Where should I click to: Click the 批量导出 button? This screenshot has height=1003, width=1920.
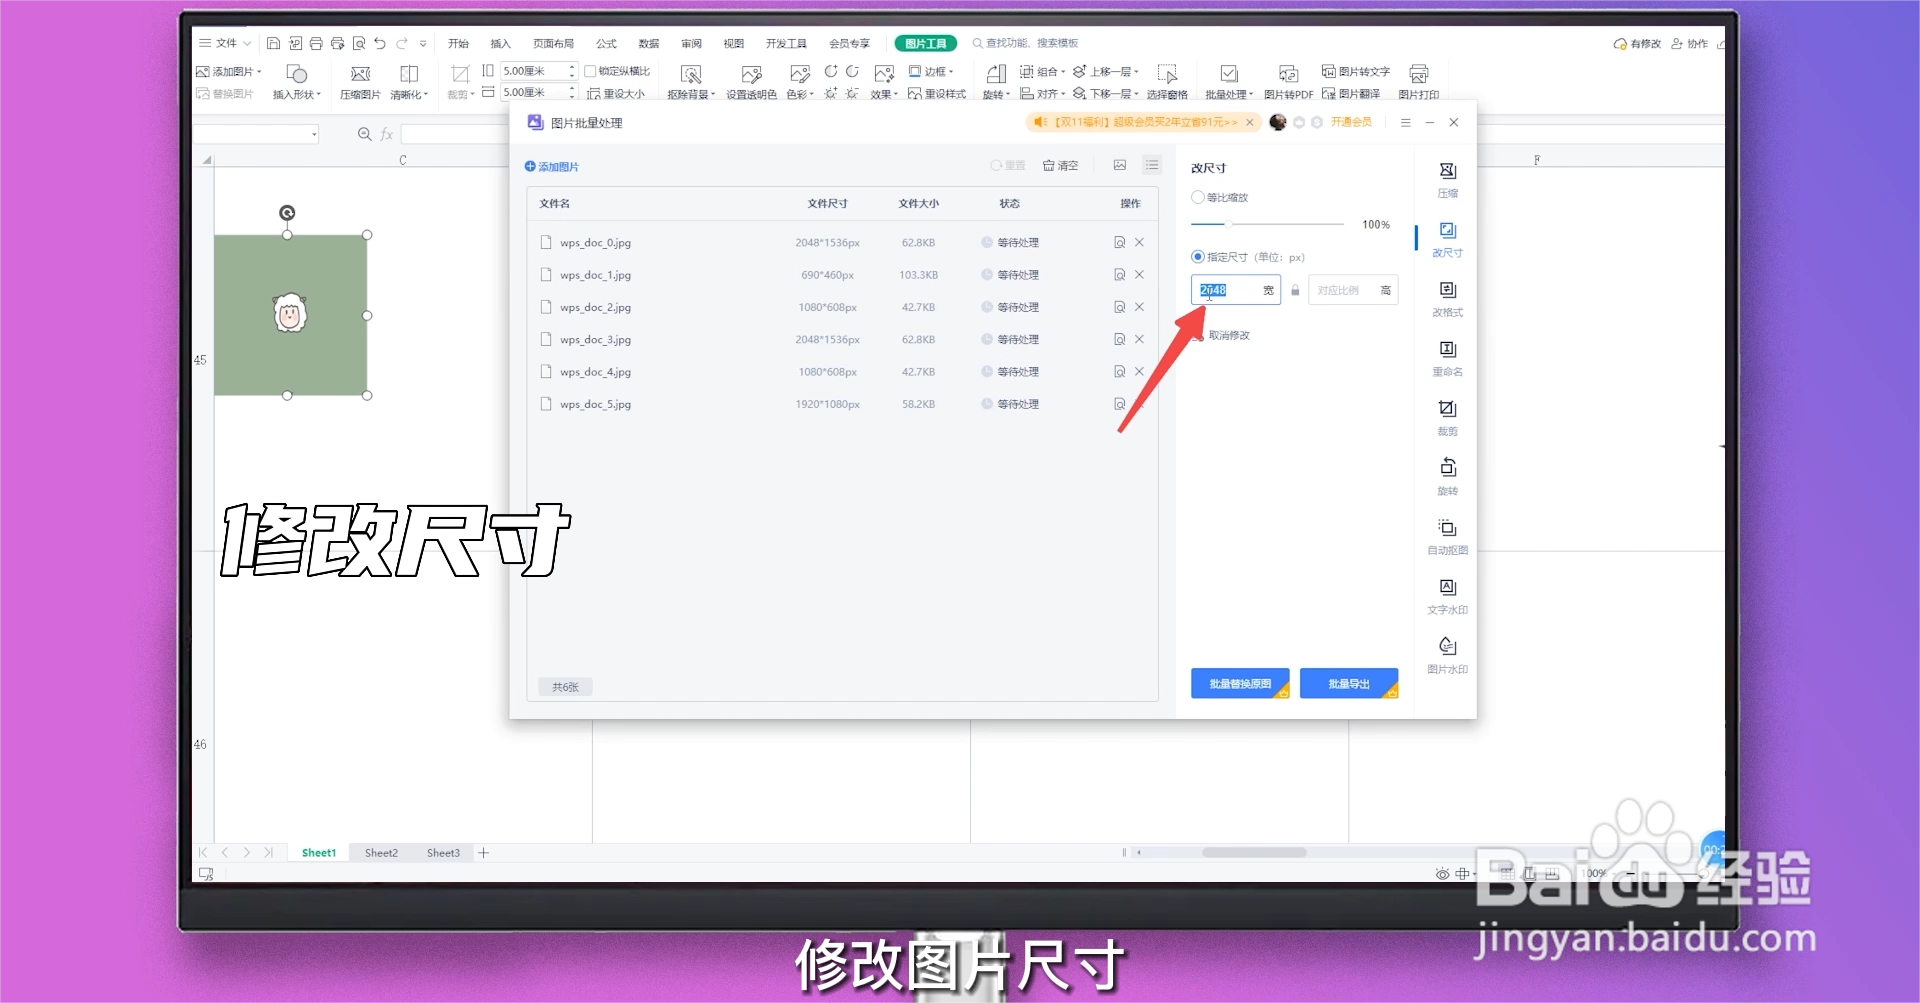(x=1349, y=683)
